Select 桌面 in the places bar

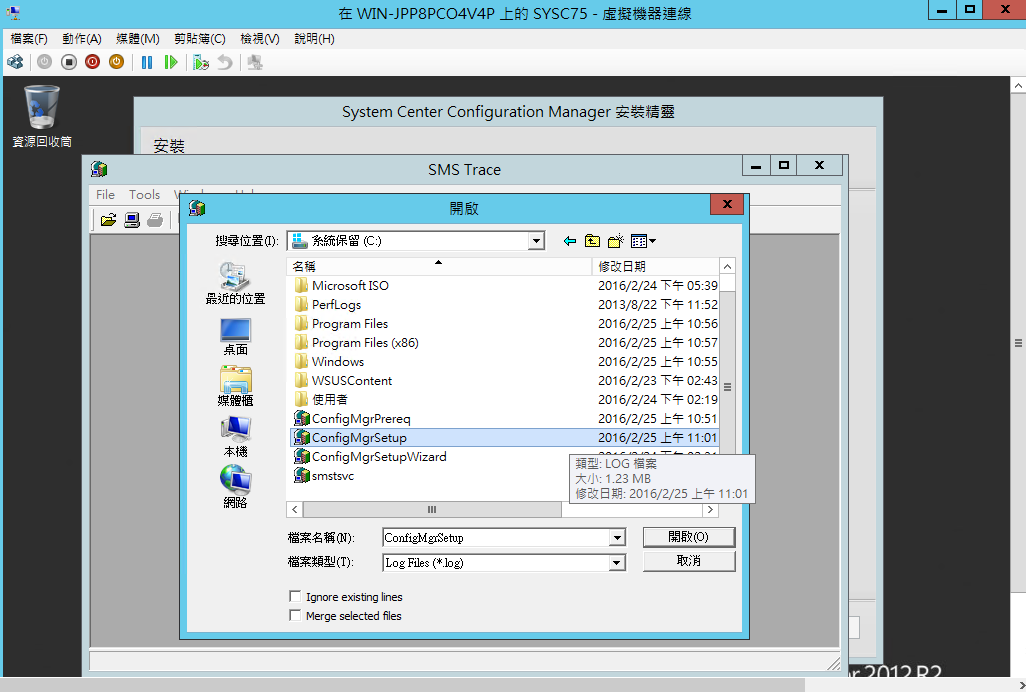tap(235, 337)
